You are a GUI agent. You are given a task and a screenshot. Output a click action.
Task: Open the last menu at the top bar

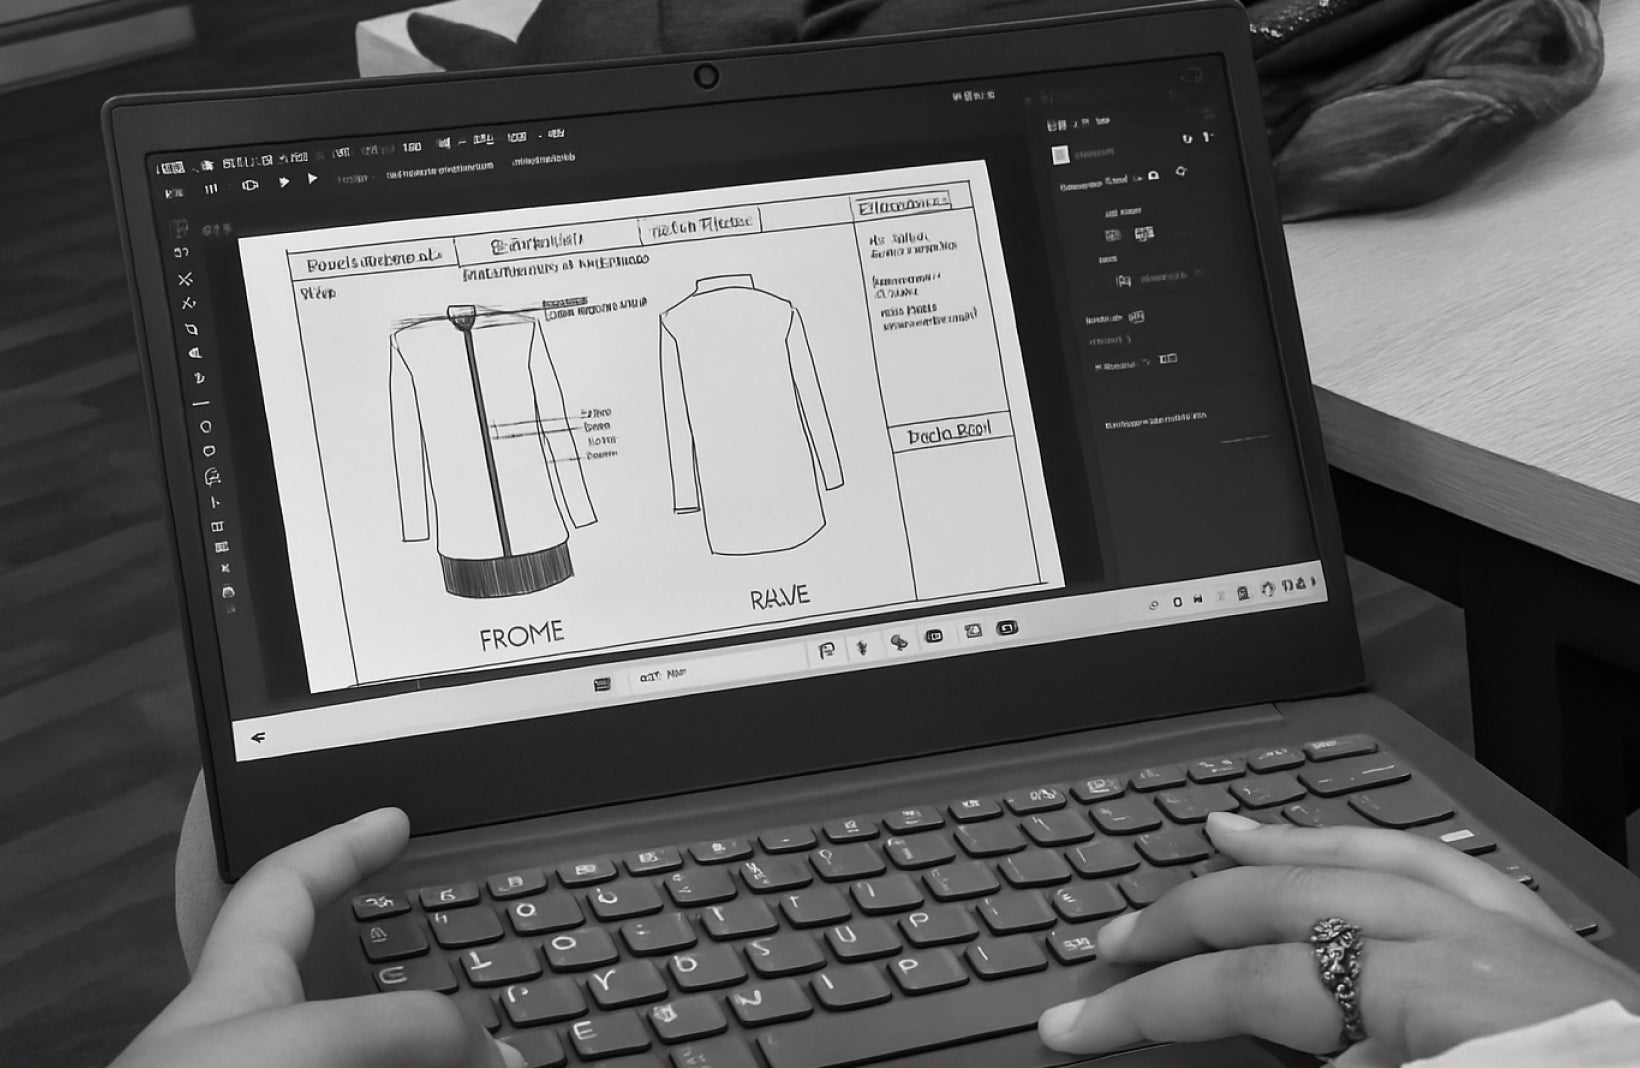point(556,134)
